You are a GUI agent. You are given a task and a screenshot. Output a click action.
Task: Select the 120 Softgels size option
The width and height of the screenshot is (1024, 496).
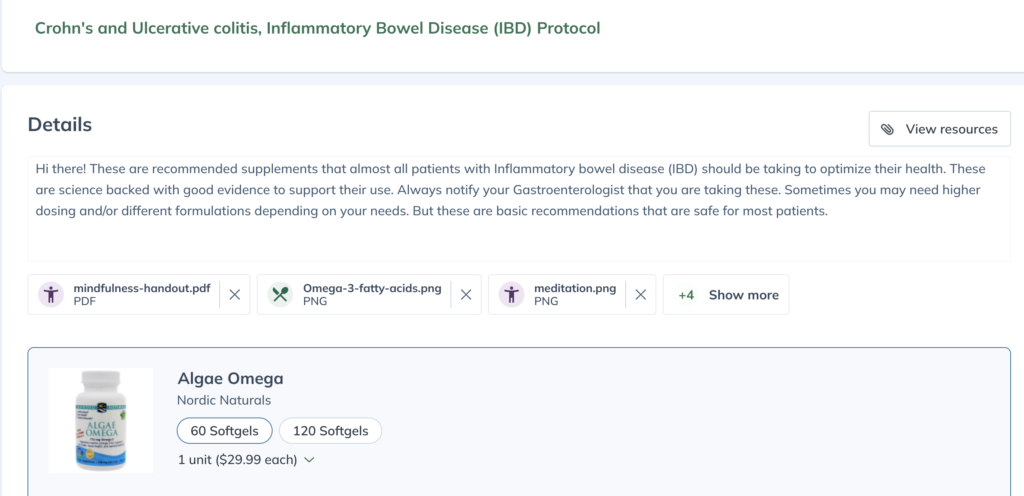pyautogui.click(x=330, y=431)
